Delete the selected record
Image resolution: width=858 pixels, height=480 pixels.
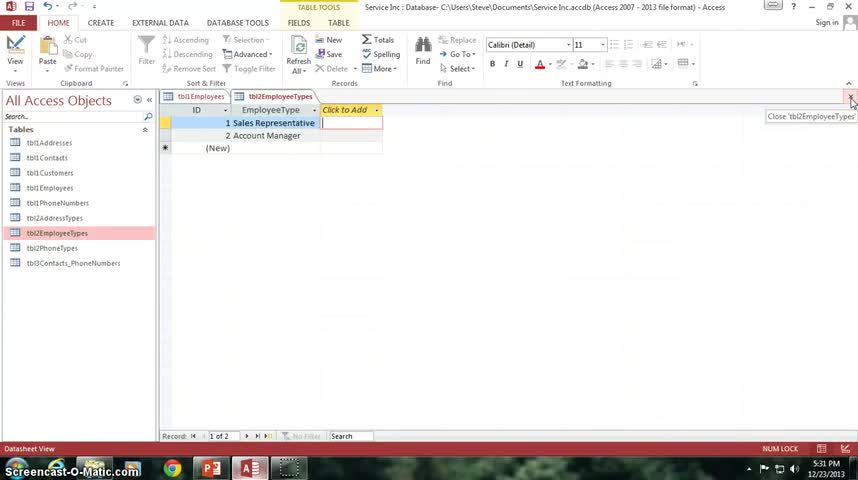tap(332, 68)
